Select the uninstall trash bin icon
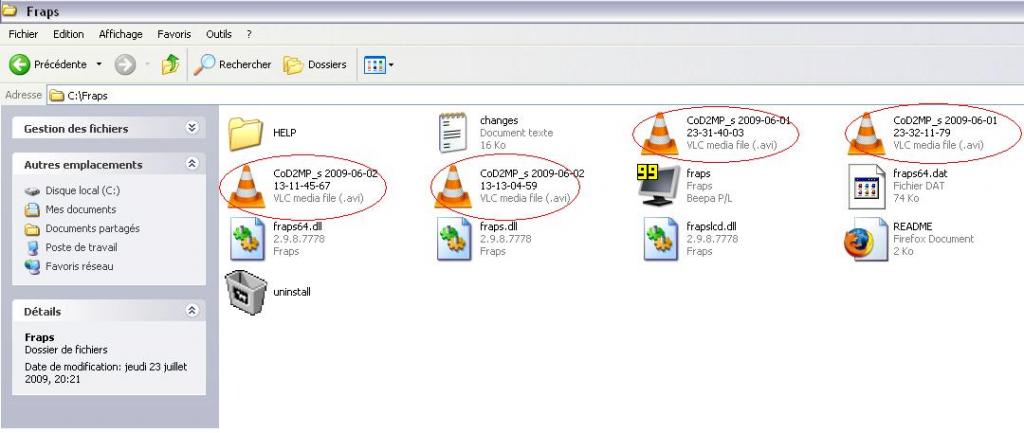The width and height of the screenshot is (1024, 433). [x=246, y=293]
